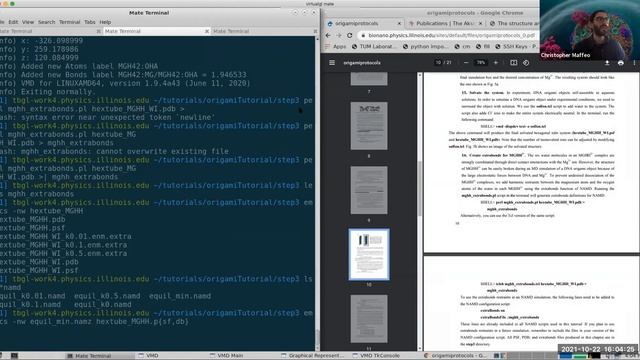
Task: Open the Help menu in Mate Terminal
Action: [105, 22]
